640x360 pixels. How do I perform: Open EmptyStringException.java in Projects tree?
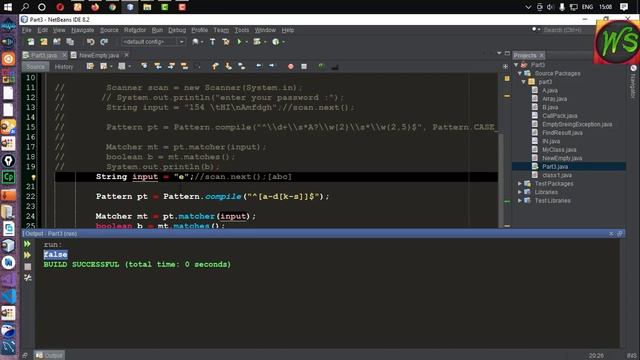577,124
